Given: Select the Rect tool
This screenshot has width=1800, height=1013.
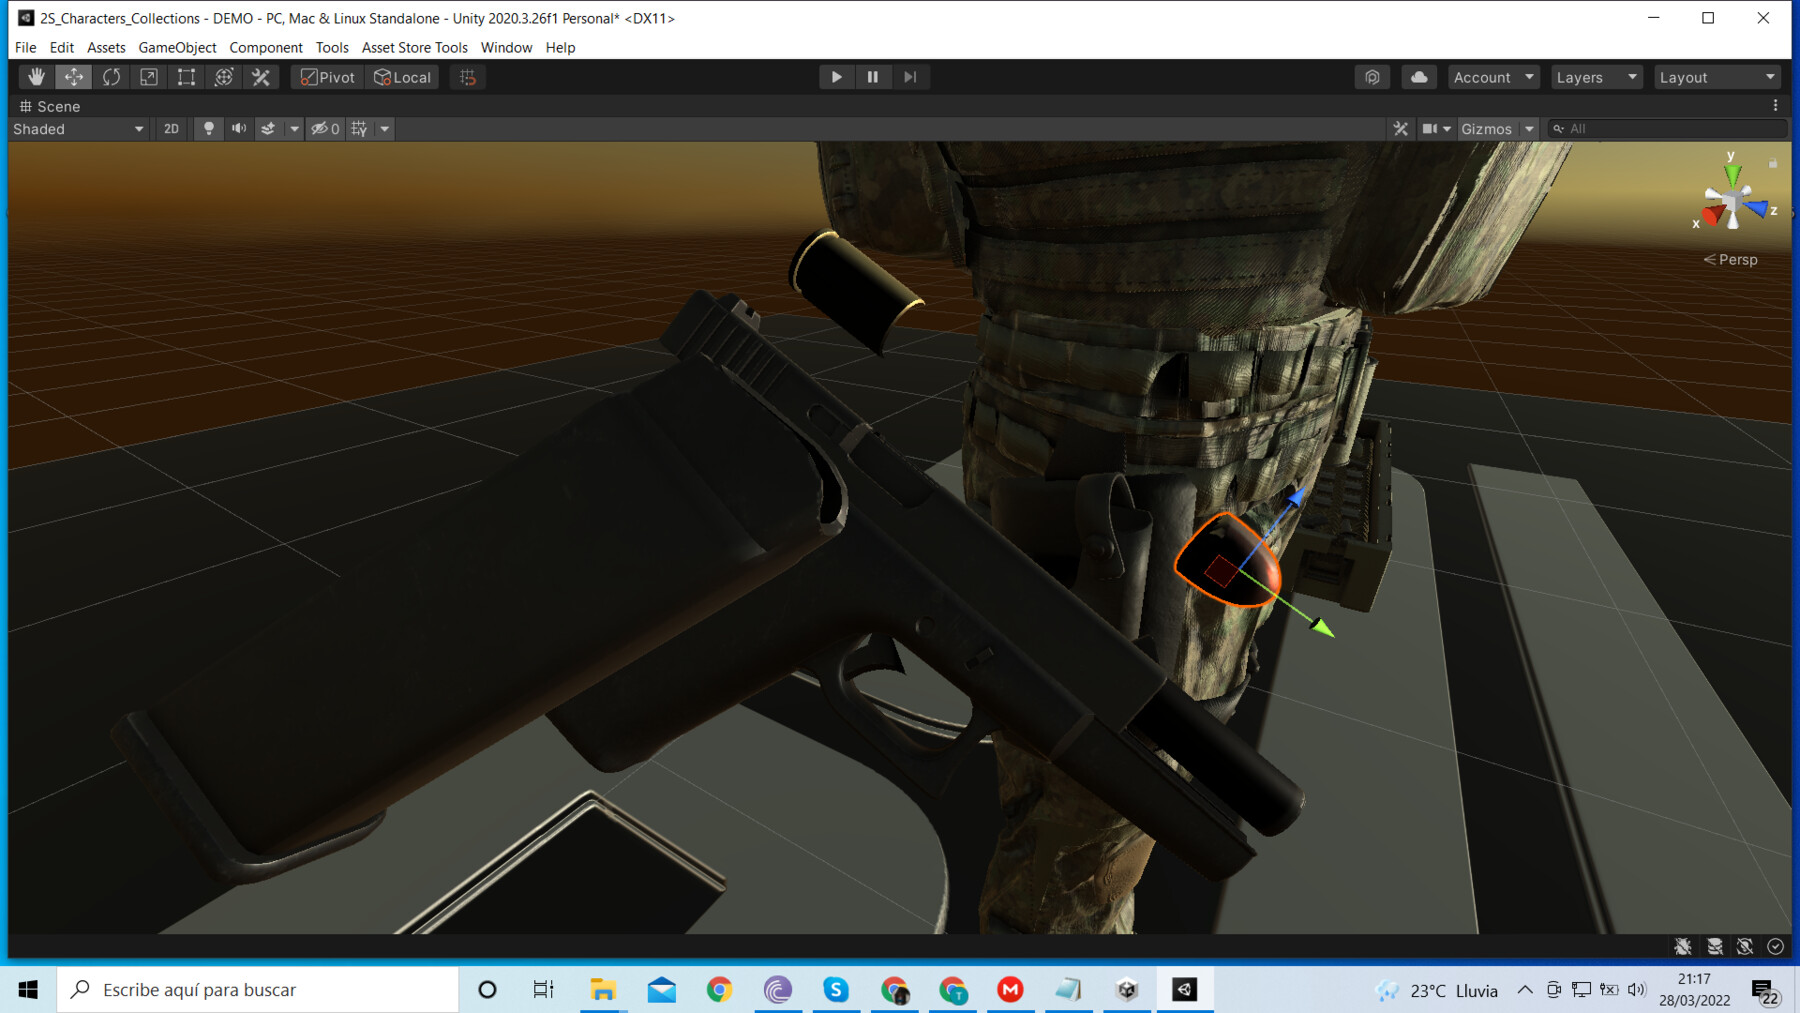Looking at the screenshot, I should tap(186, 77).
